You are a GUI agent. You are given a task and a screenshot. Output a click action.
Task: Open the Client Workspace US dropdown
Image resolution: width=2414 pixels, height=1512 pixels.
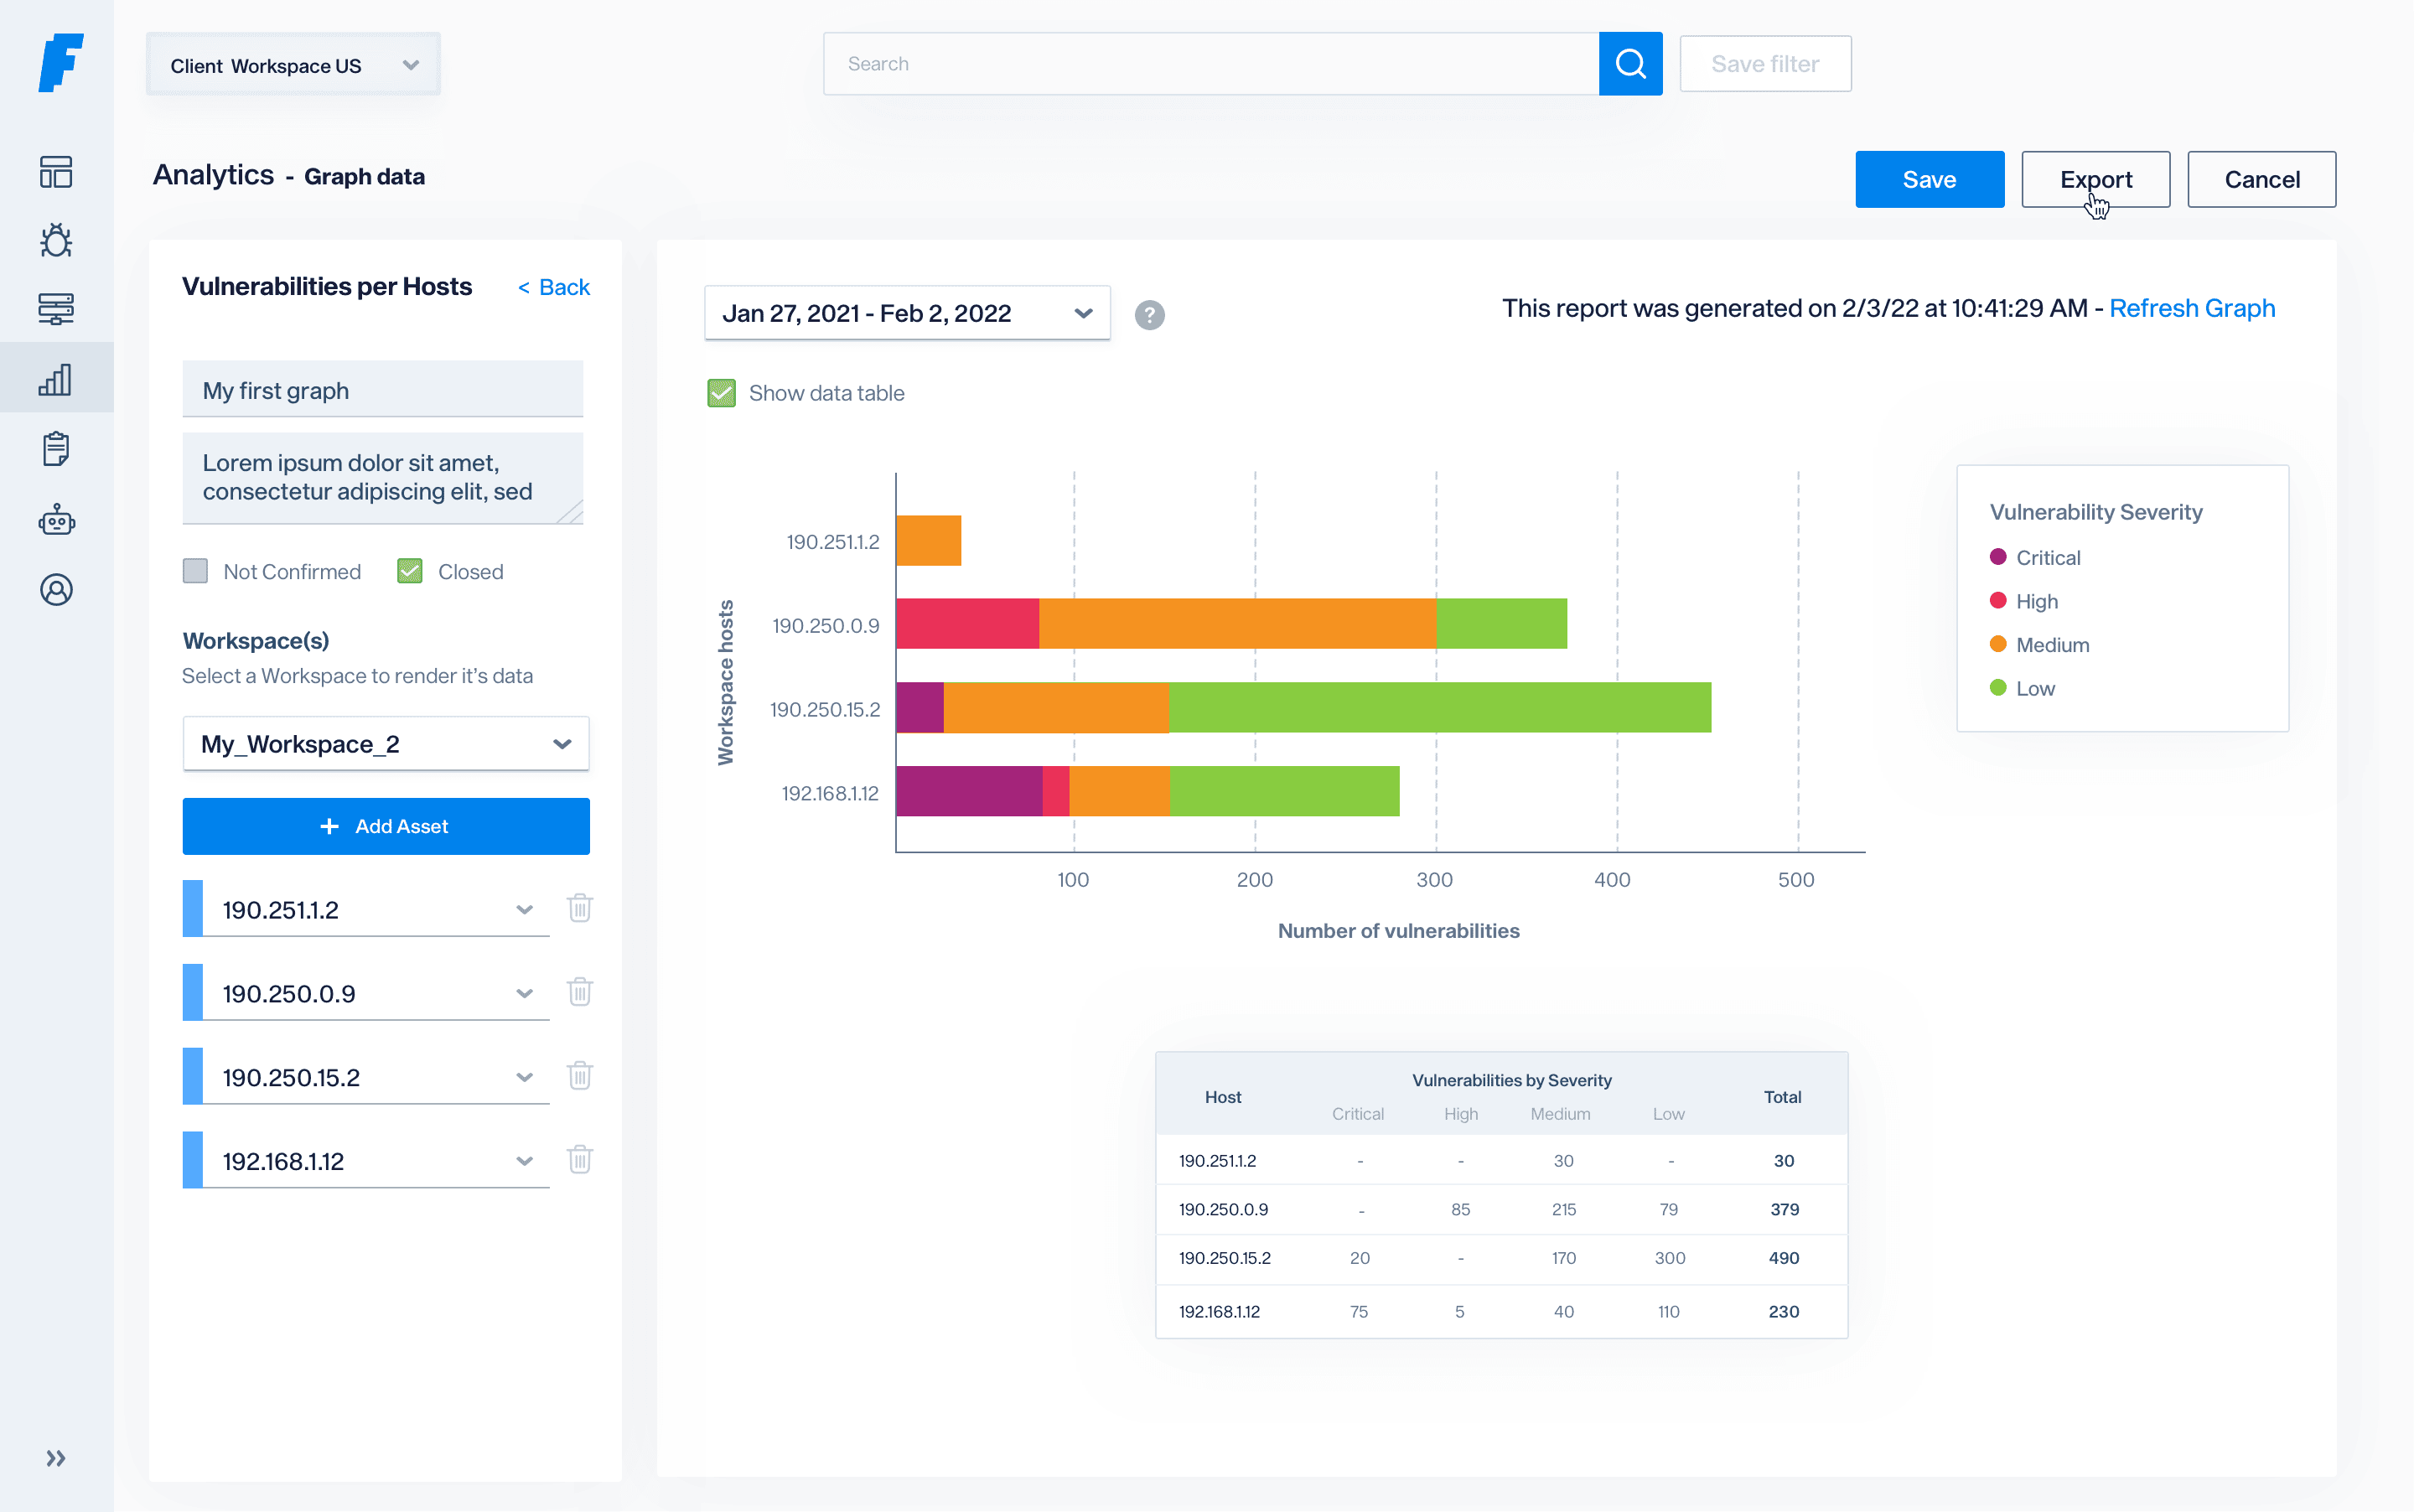pyautogui.click(x=293, y=65)
